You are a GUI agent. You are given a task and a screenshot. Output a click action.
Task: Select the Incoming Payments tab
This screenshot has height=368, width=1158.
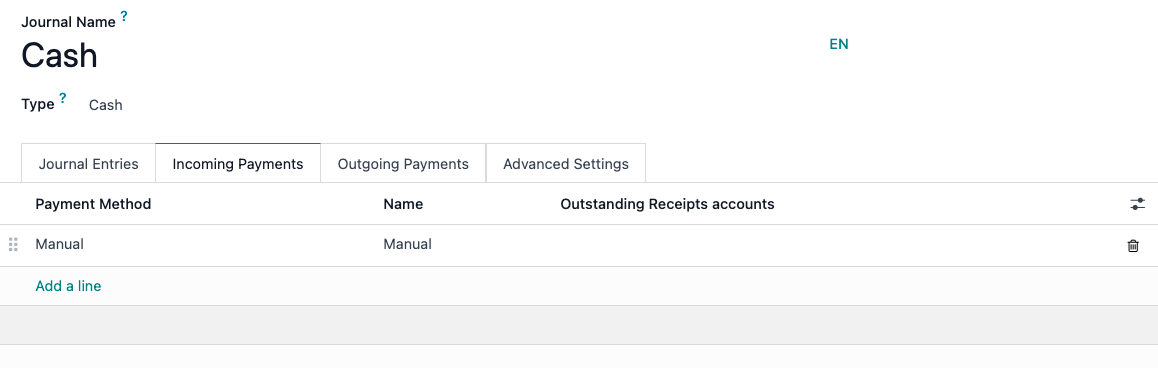pyautogui.click(x=238, y=163)
